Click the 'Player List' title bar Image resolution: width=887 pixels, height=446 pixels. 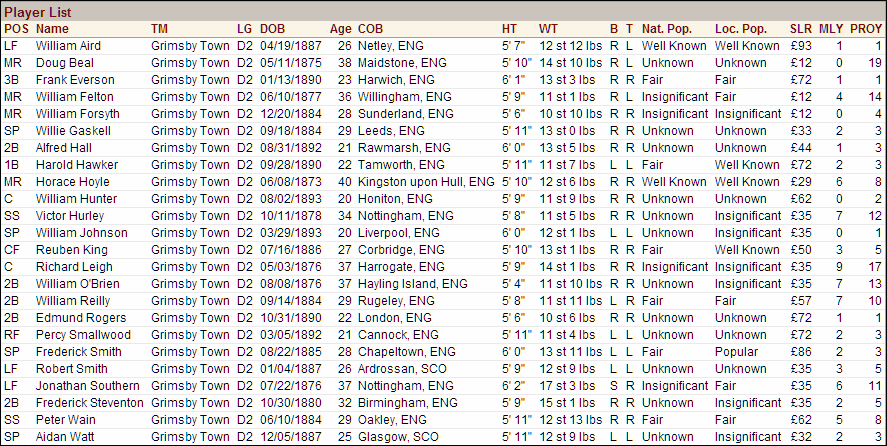point(444,11)
